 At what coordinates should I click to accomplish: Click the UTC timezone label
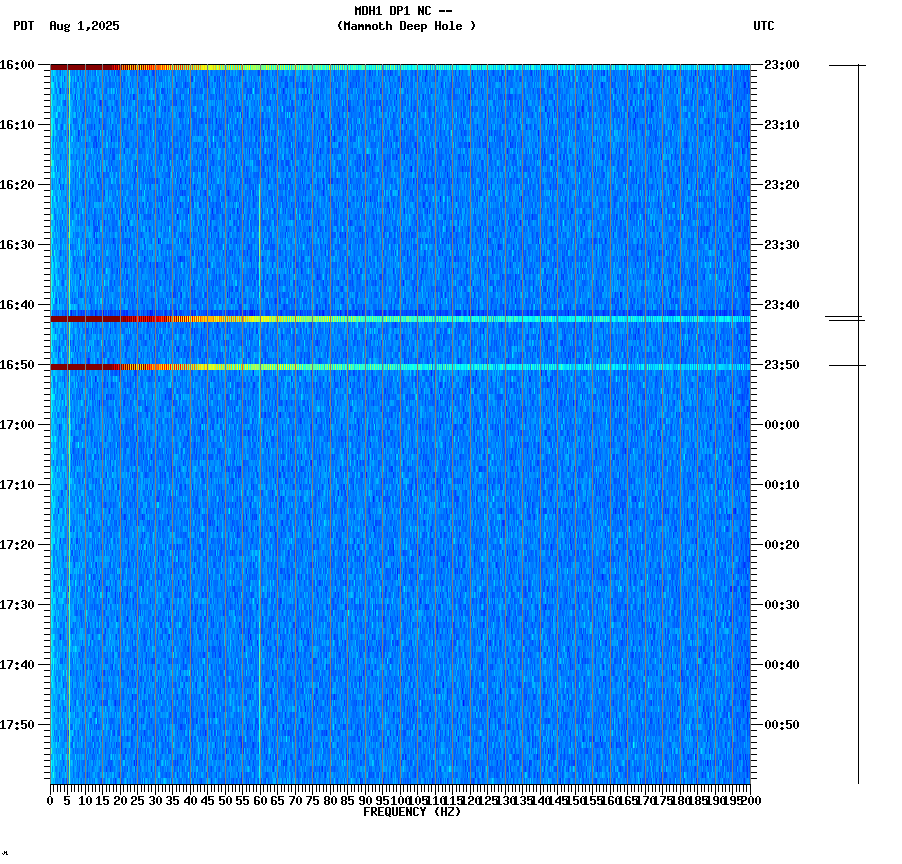(x=765, y=27)
